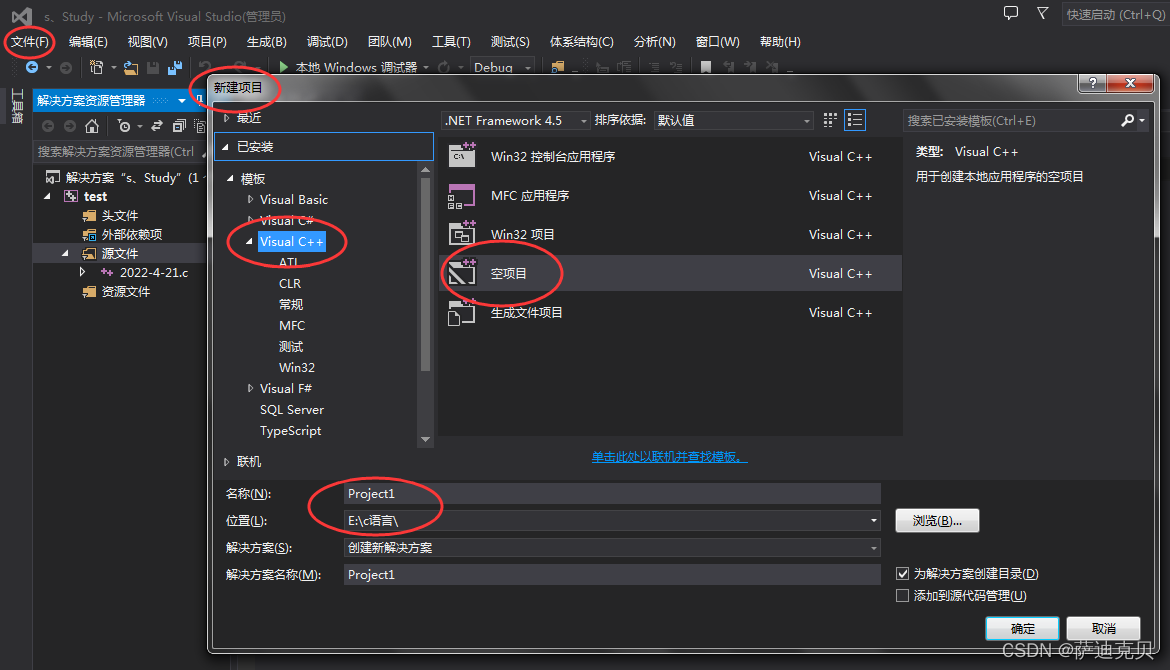Click the pending changes filter clock icon
Image resolution: width=1170 pixels, height=670 pixels.
point(124,126)
